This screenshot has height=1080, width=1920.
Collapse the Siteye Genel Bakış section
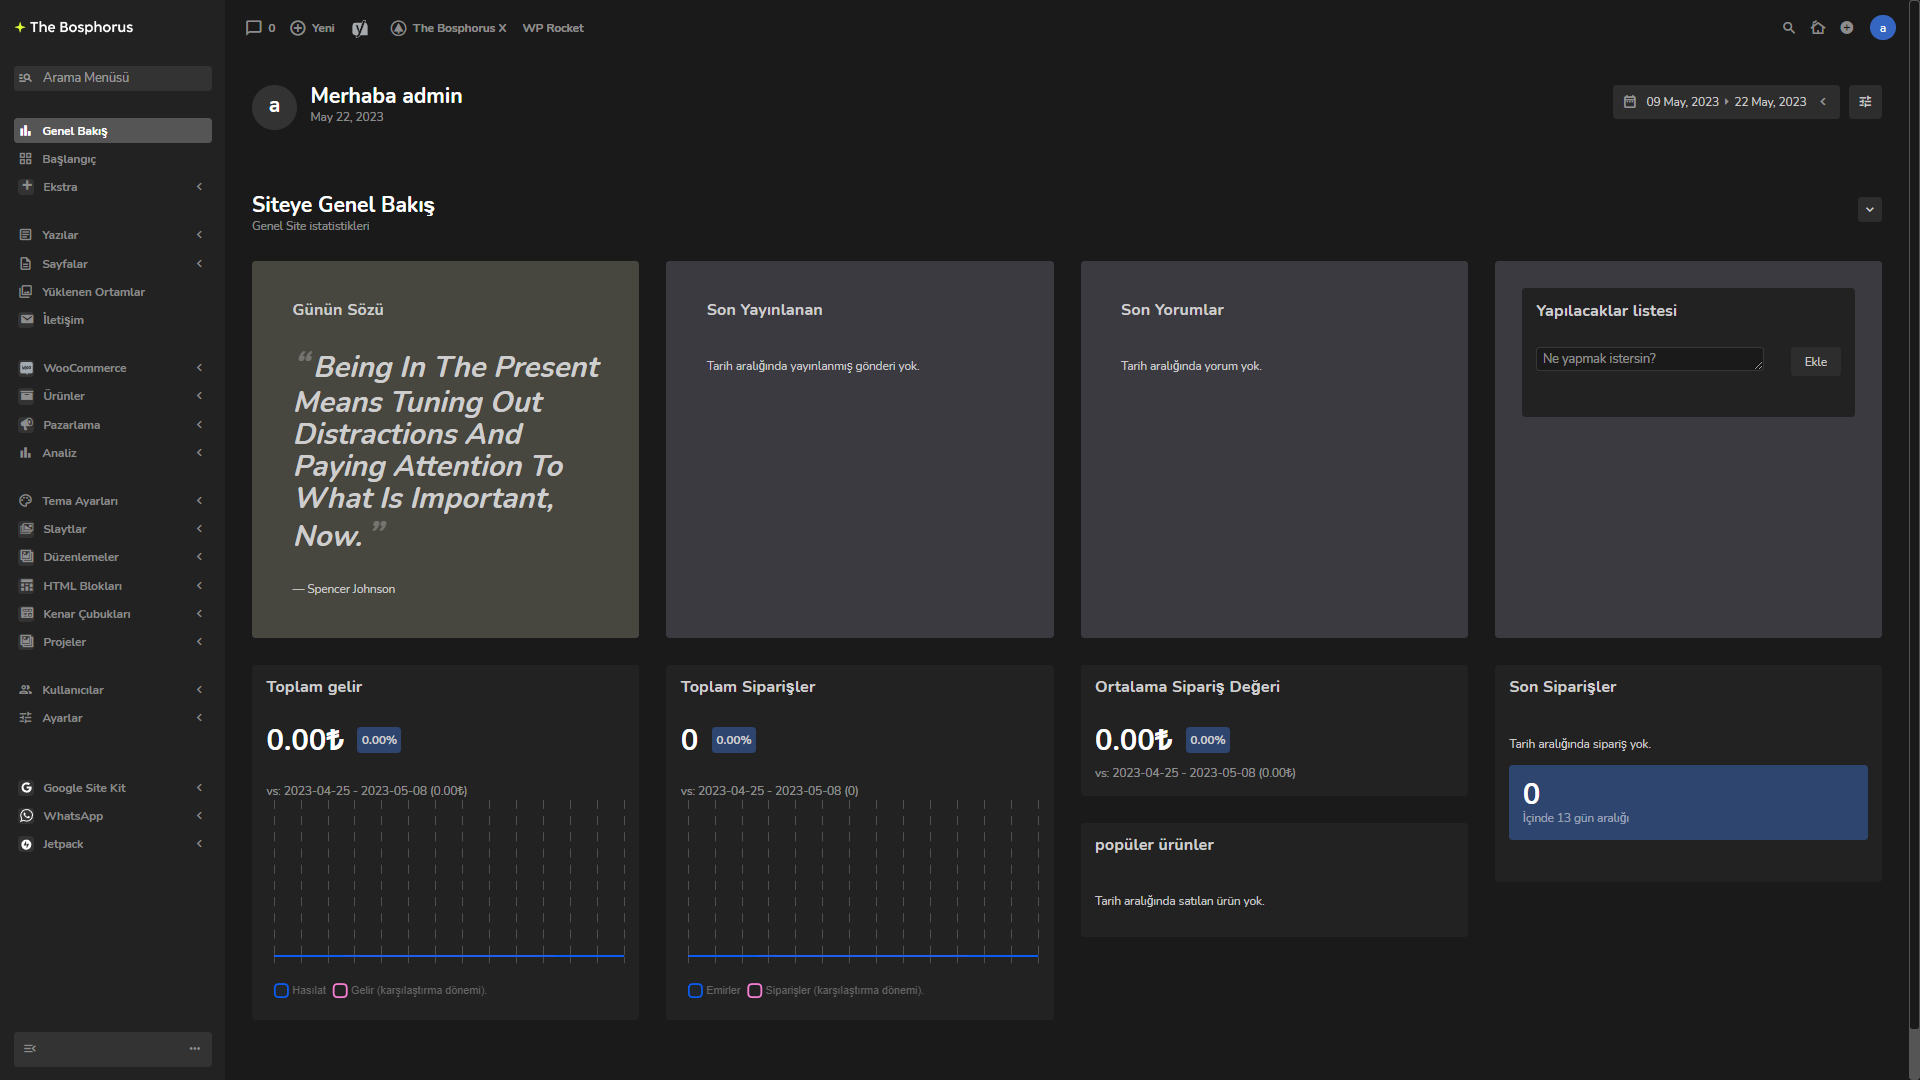1870,210
